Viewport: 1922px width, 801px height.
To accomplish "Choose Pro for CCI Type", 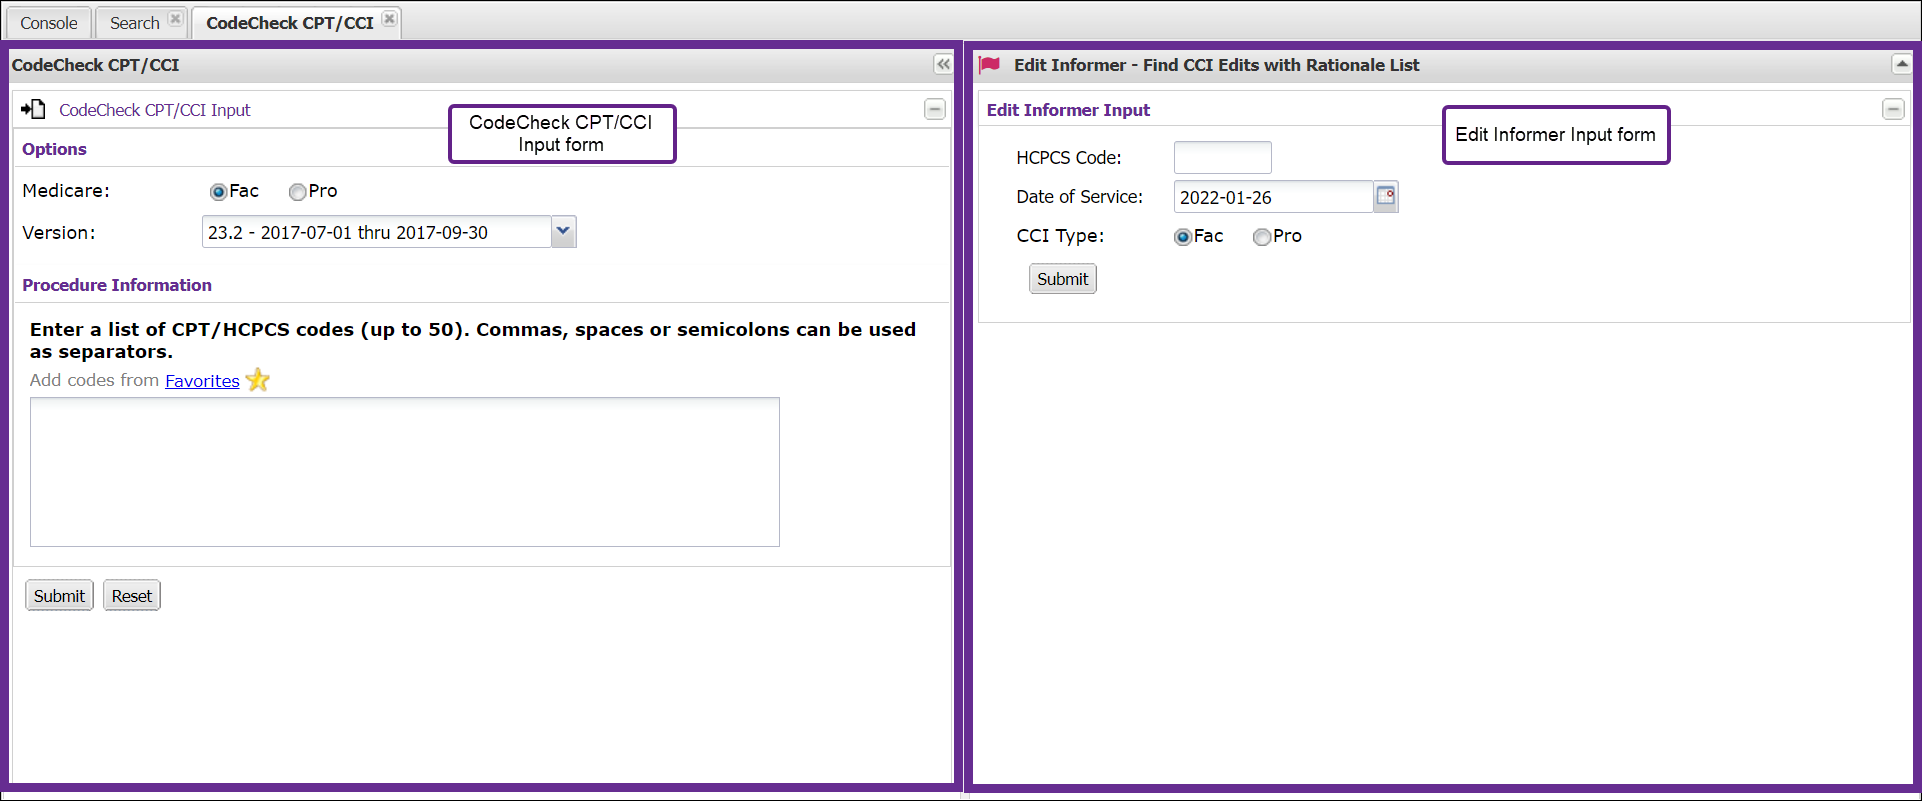I will point(1262,237).
